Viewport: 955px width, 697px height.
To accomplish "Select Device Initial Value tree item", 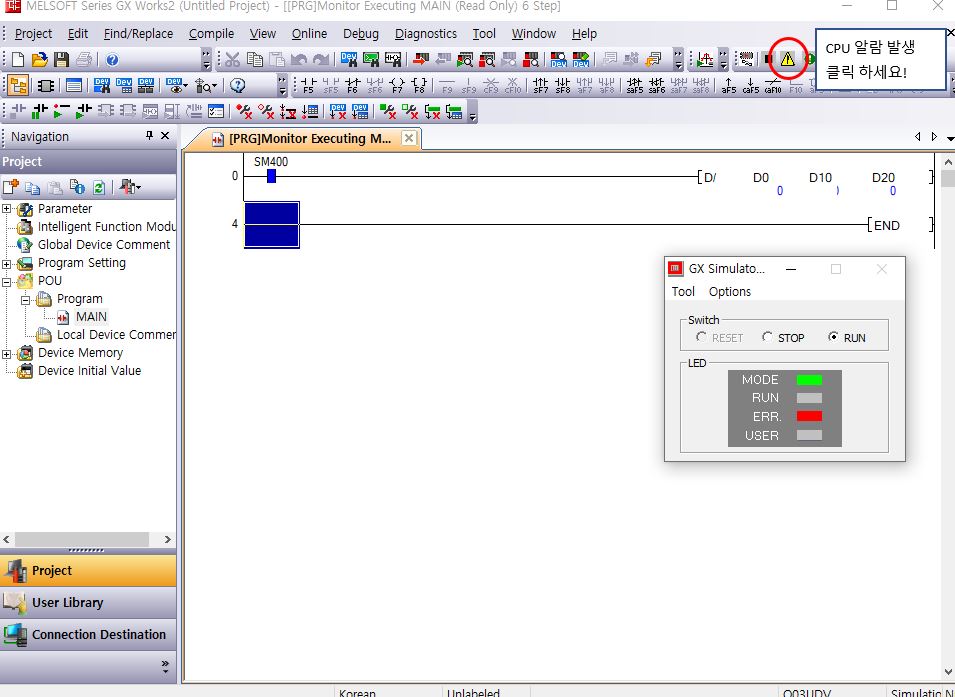I will point(90,371).
